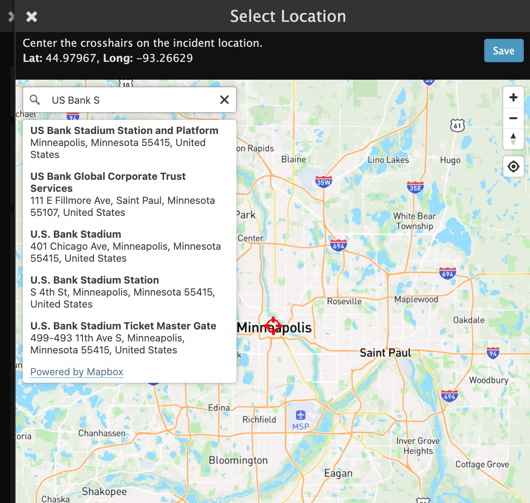Close the Select Location dialog
Image resolution: width=530 pixels, height=503 pixels.
coord(31,16)
